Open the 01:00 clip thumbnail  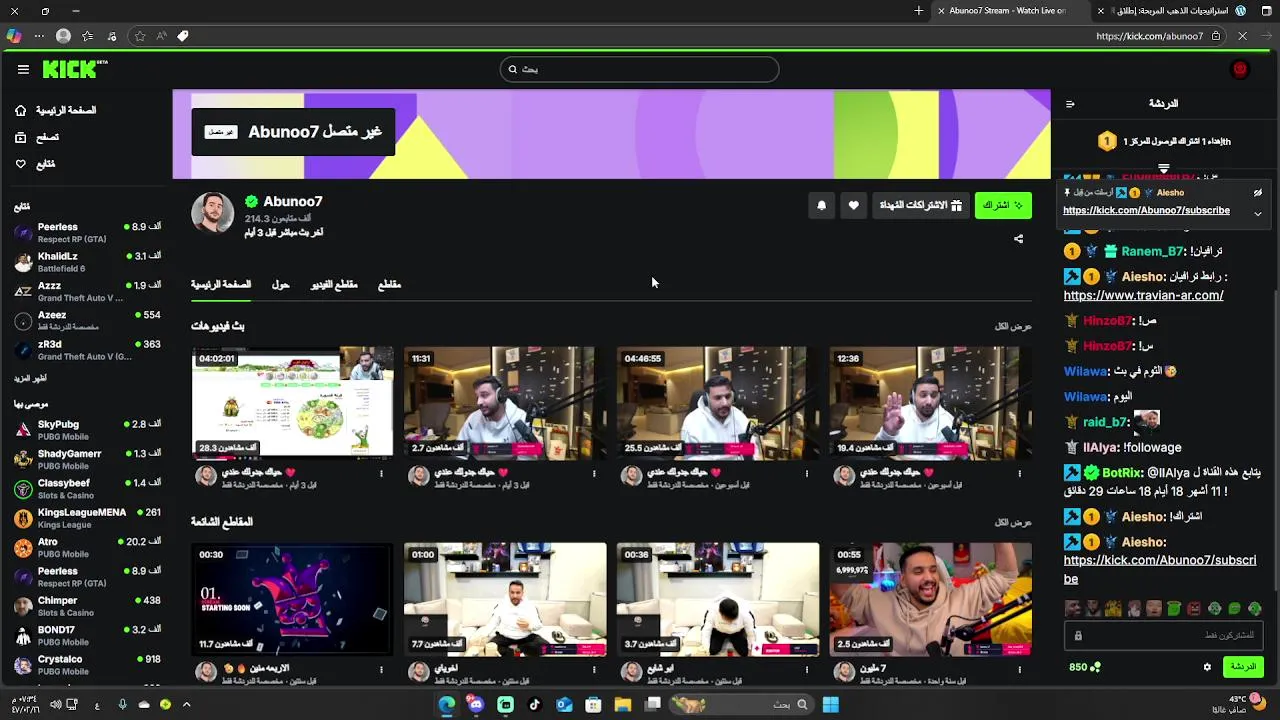[x=505, y=599]
